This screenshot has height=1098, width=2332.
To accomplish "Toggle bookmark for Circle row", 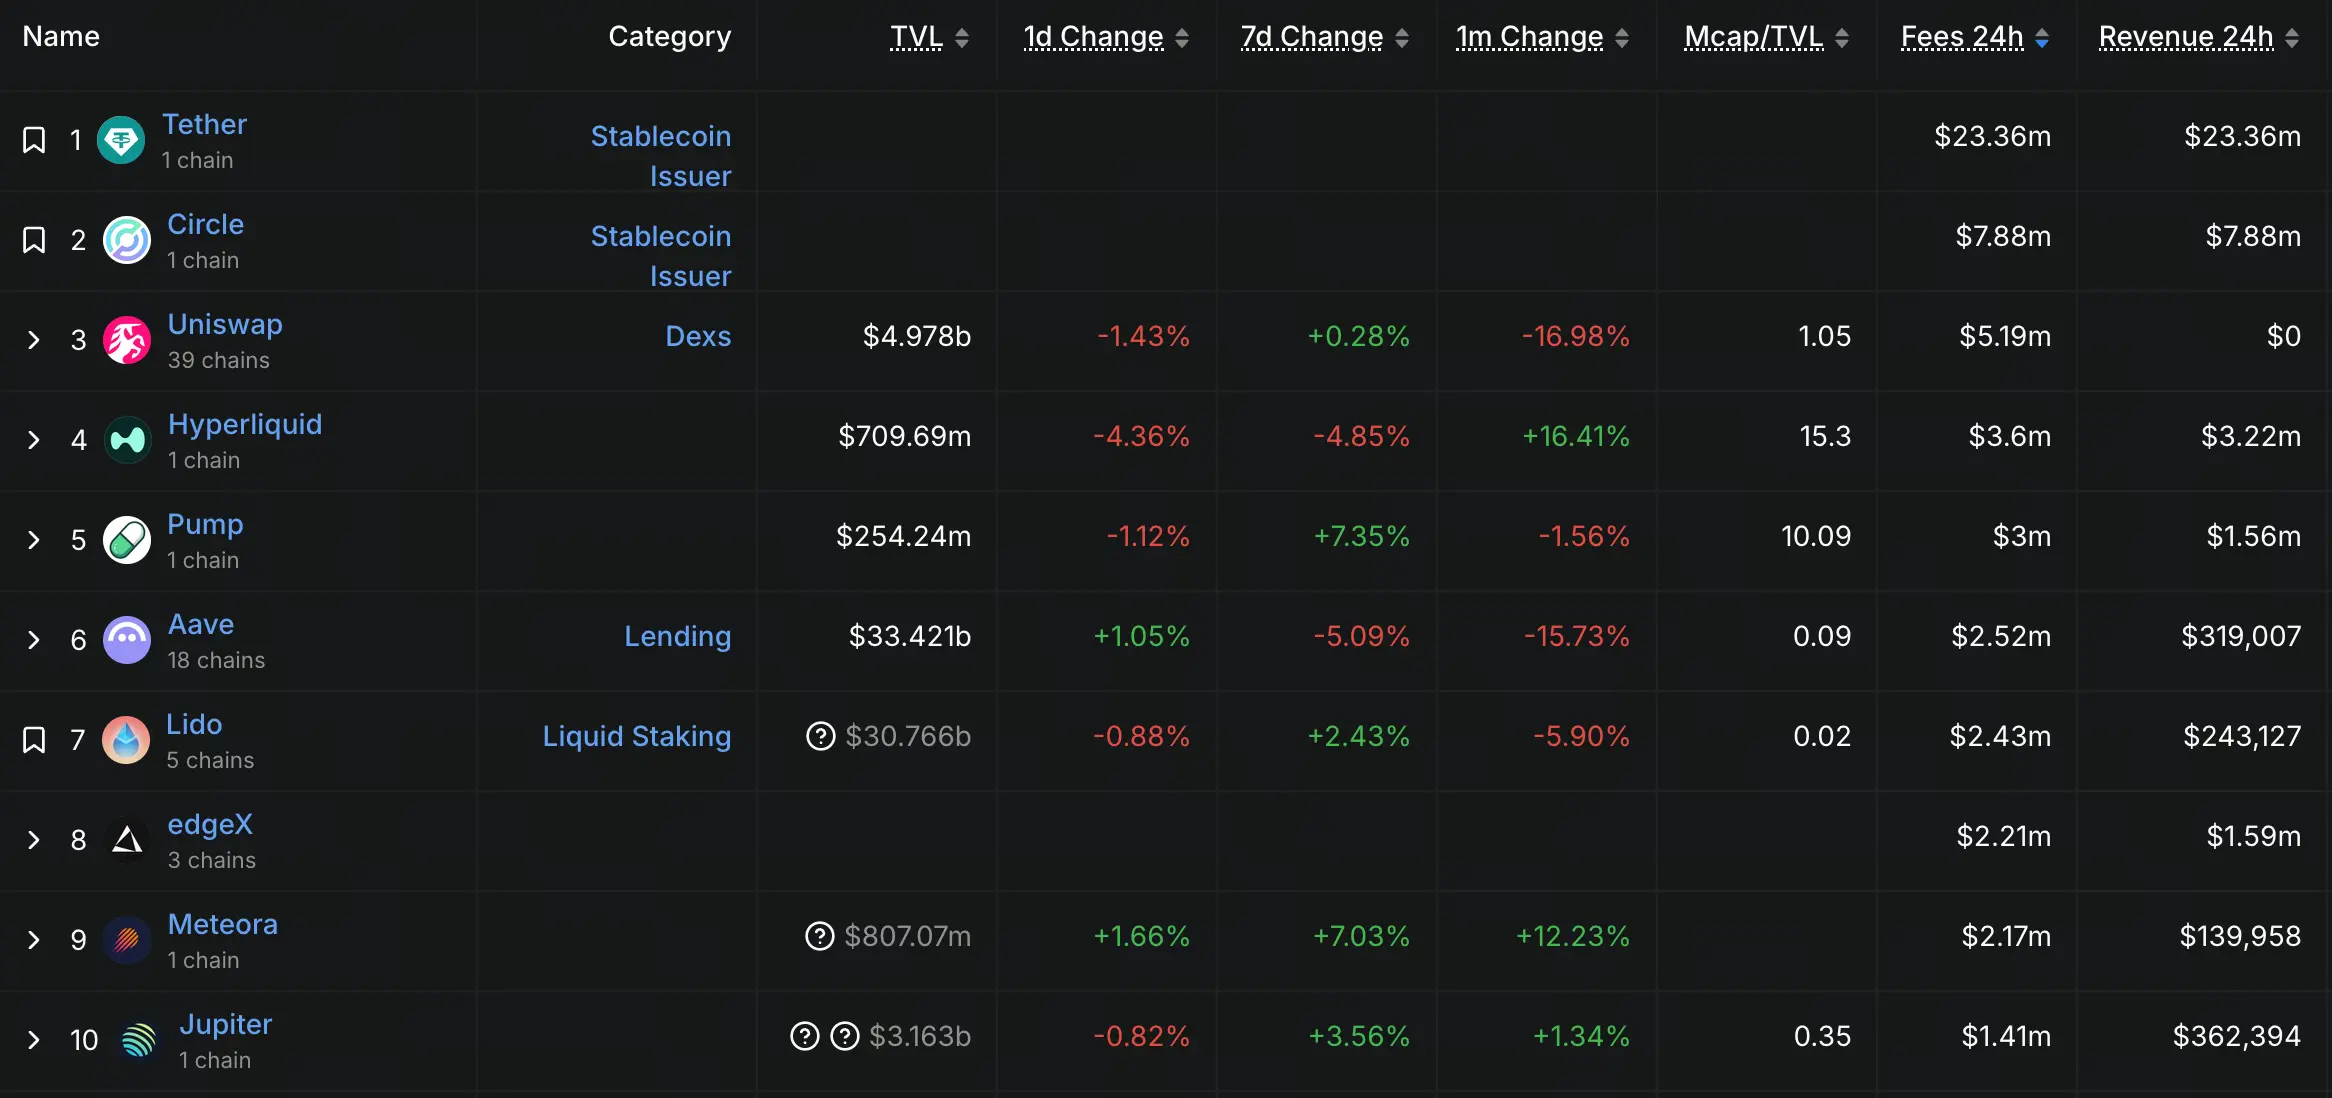I will click(34, 240).
